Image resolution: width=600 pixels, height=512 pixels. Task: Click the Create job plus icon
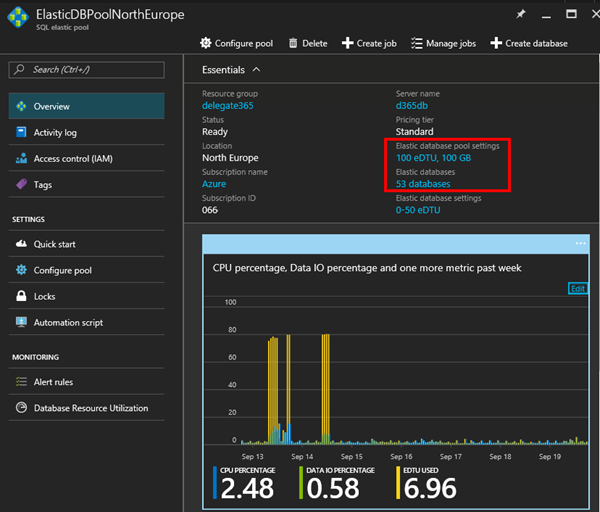coord(348,43)
